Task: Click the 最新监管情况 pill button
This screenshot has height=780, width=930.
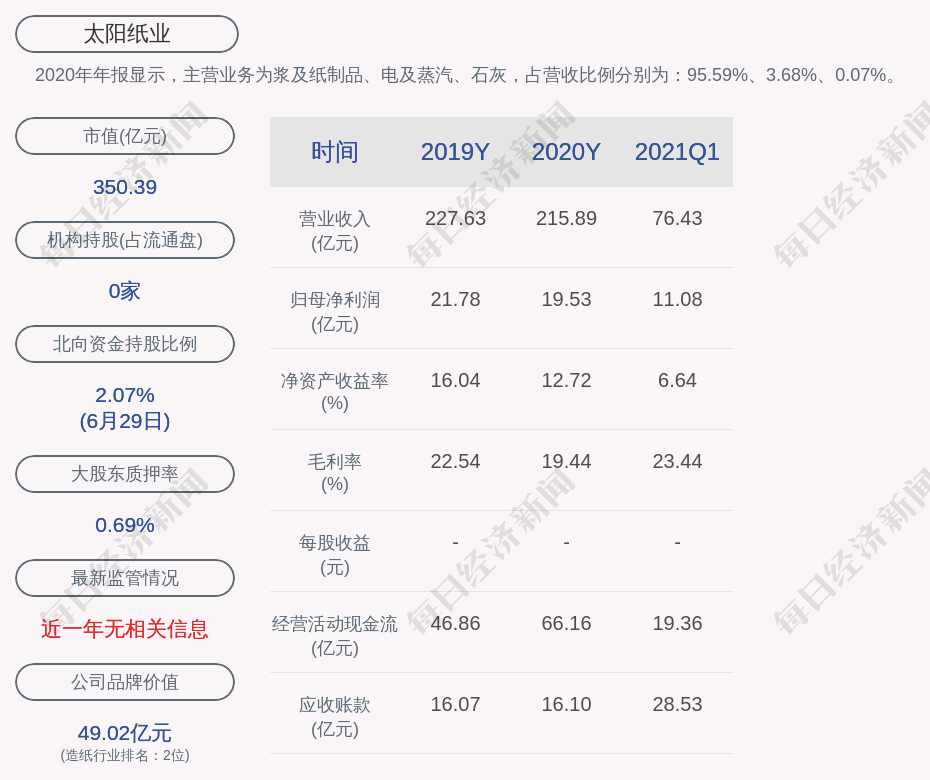Action: click(x=125, y=578)
